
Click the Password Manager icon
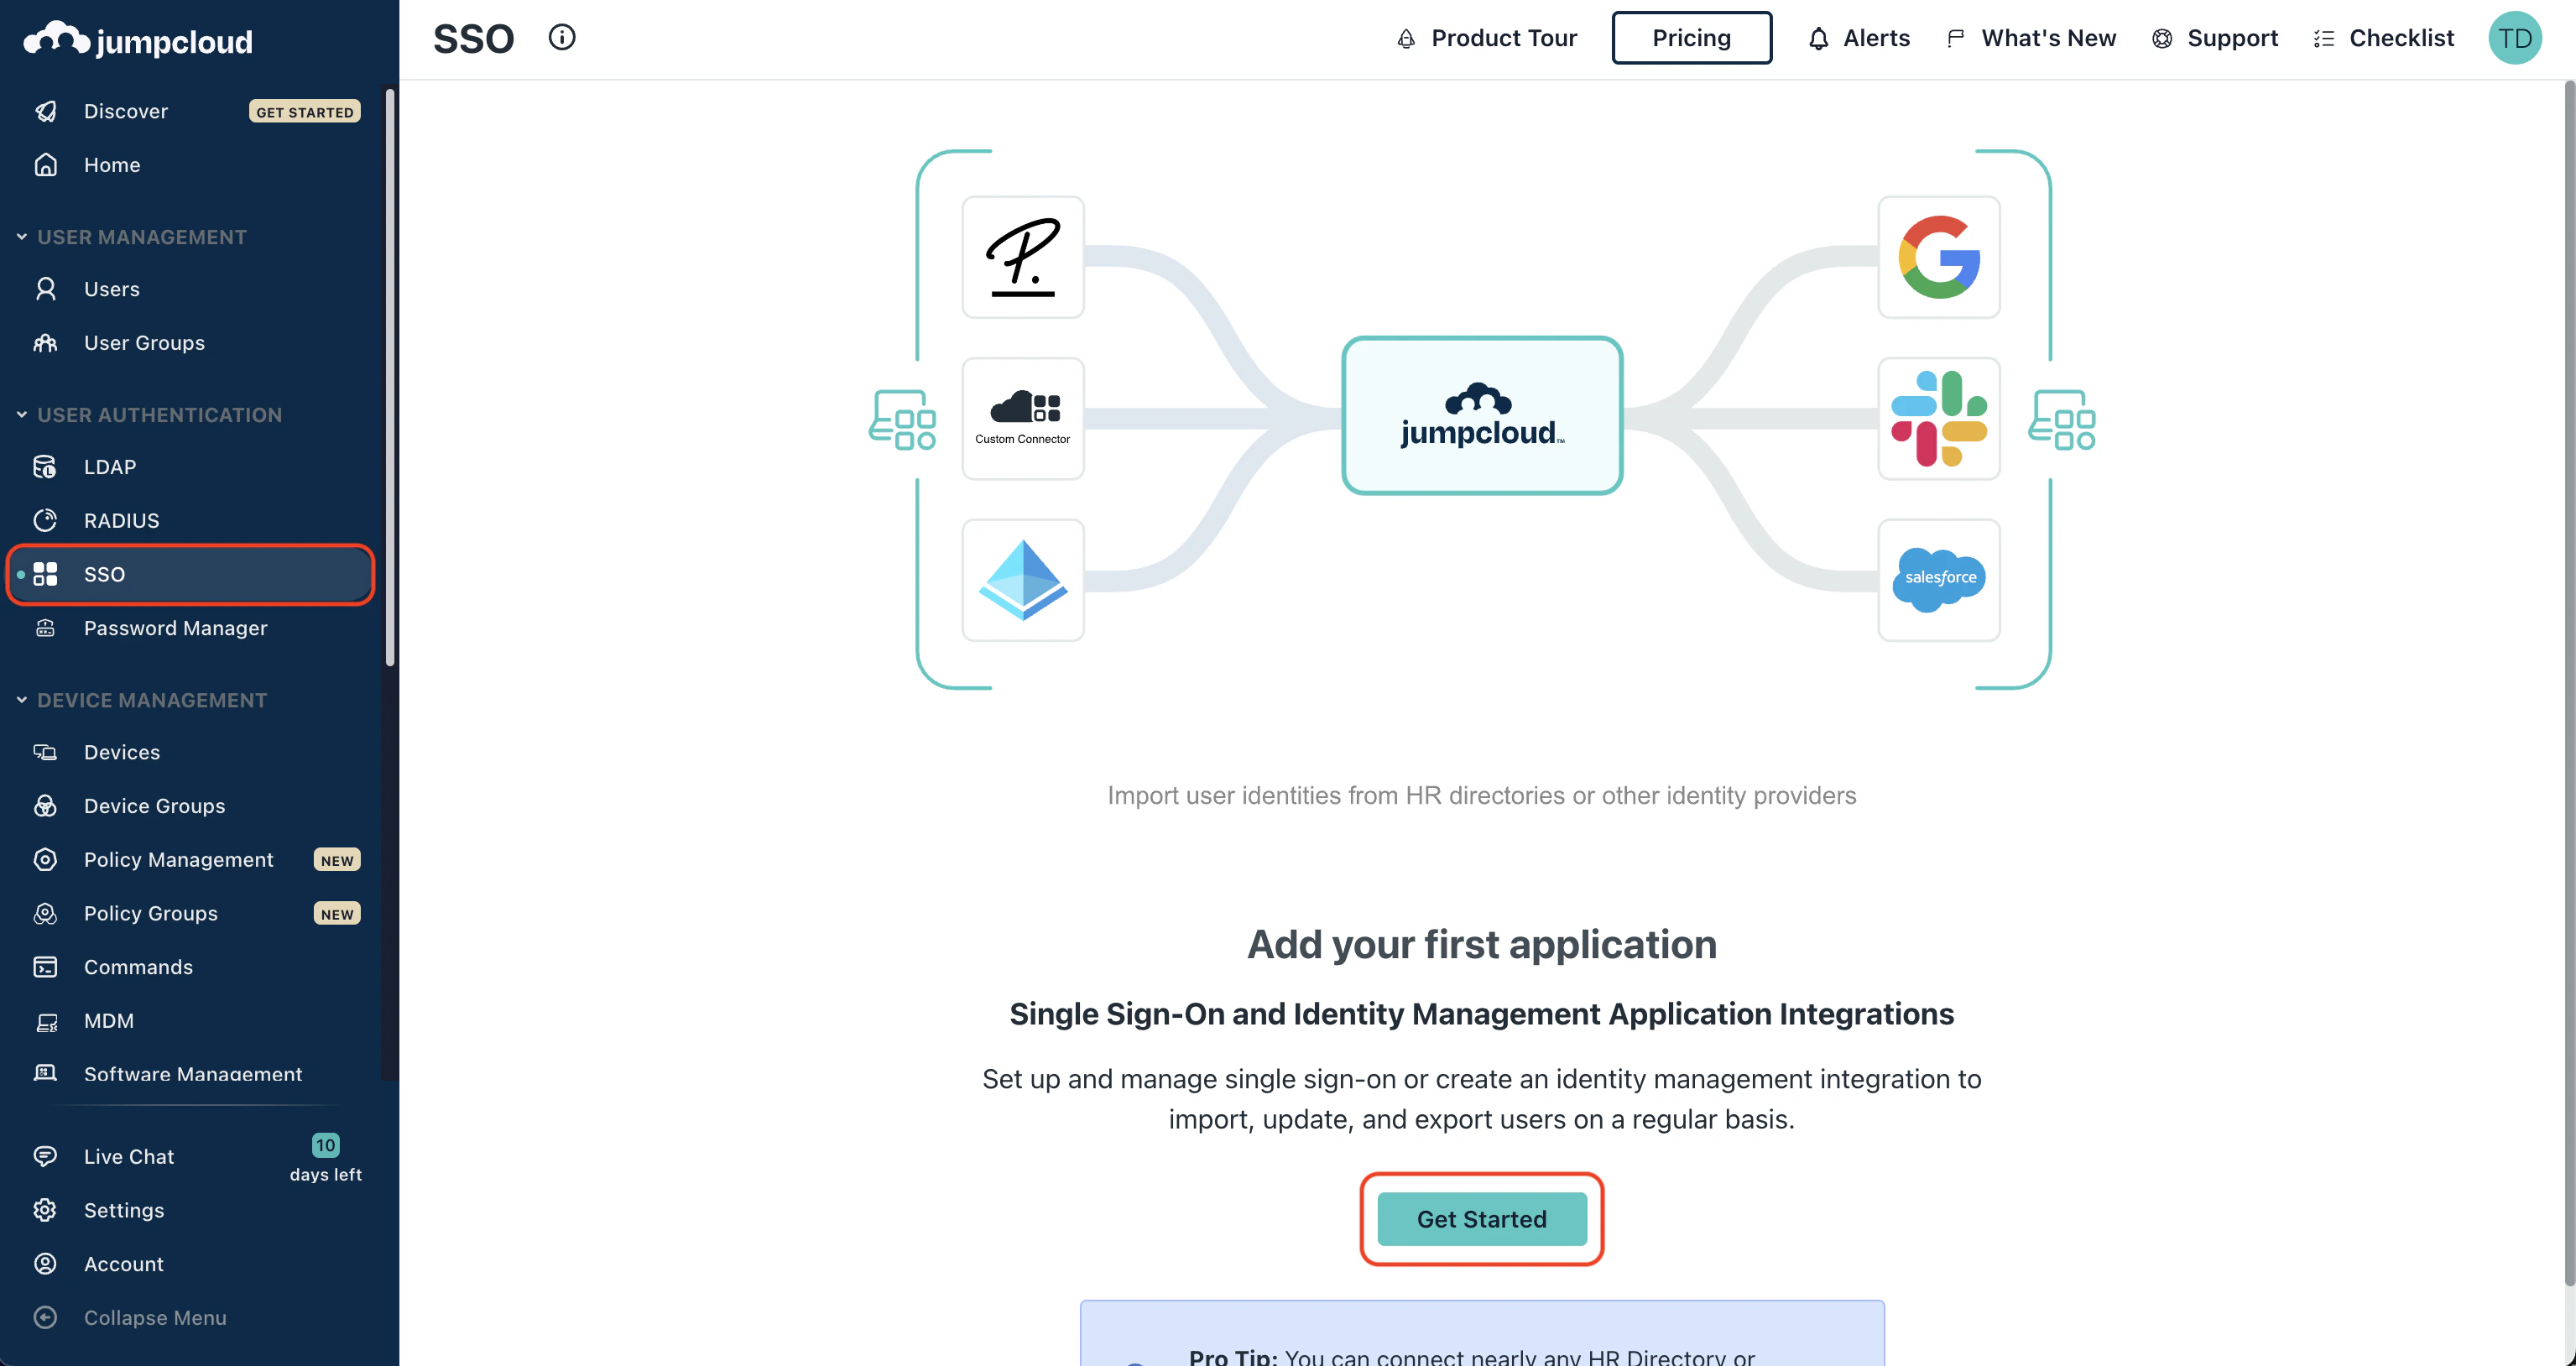(46, 628)
